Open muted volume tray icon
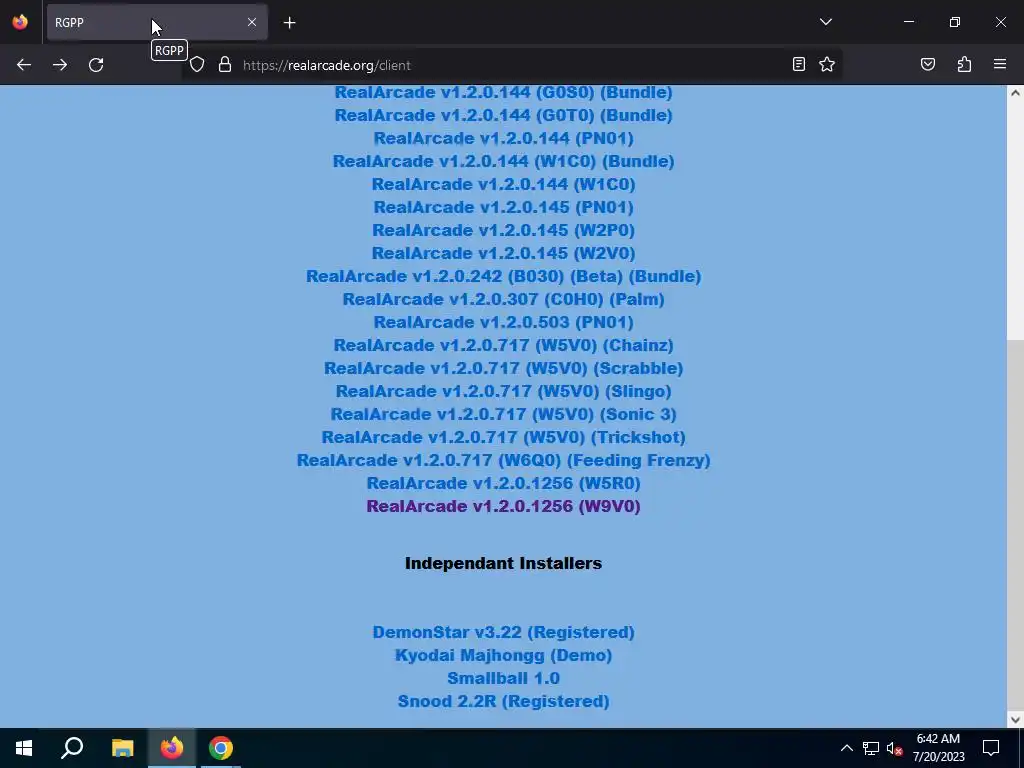Viewport: 1024px width, 768px height. click(x=894, y=748)
